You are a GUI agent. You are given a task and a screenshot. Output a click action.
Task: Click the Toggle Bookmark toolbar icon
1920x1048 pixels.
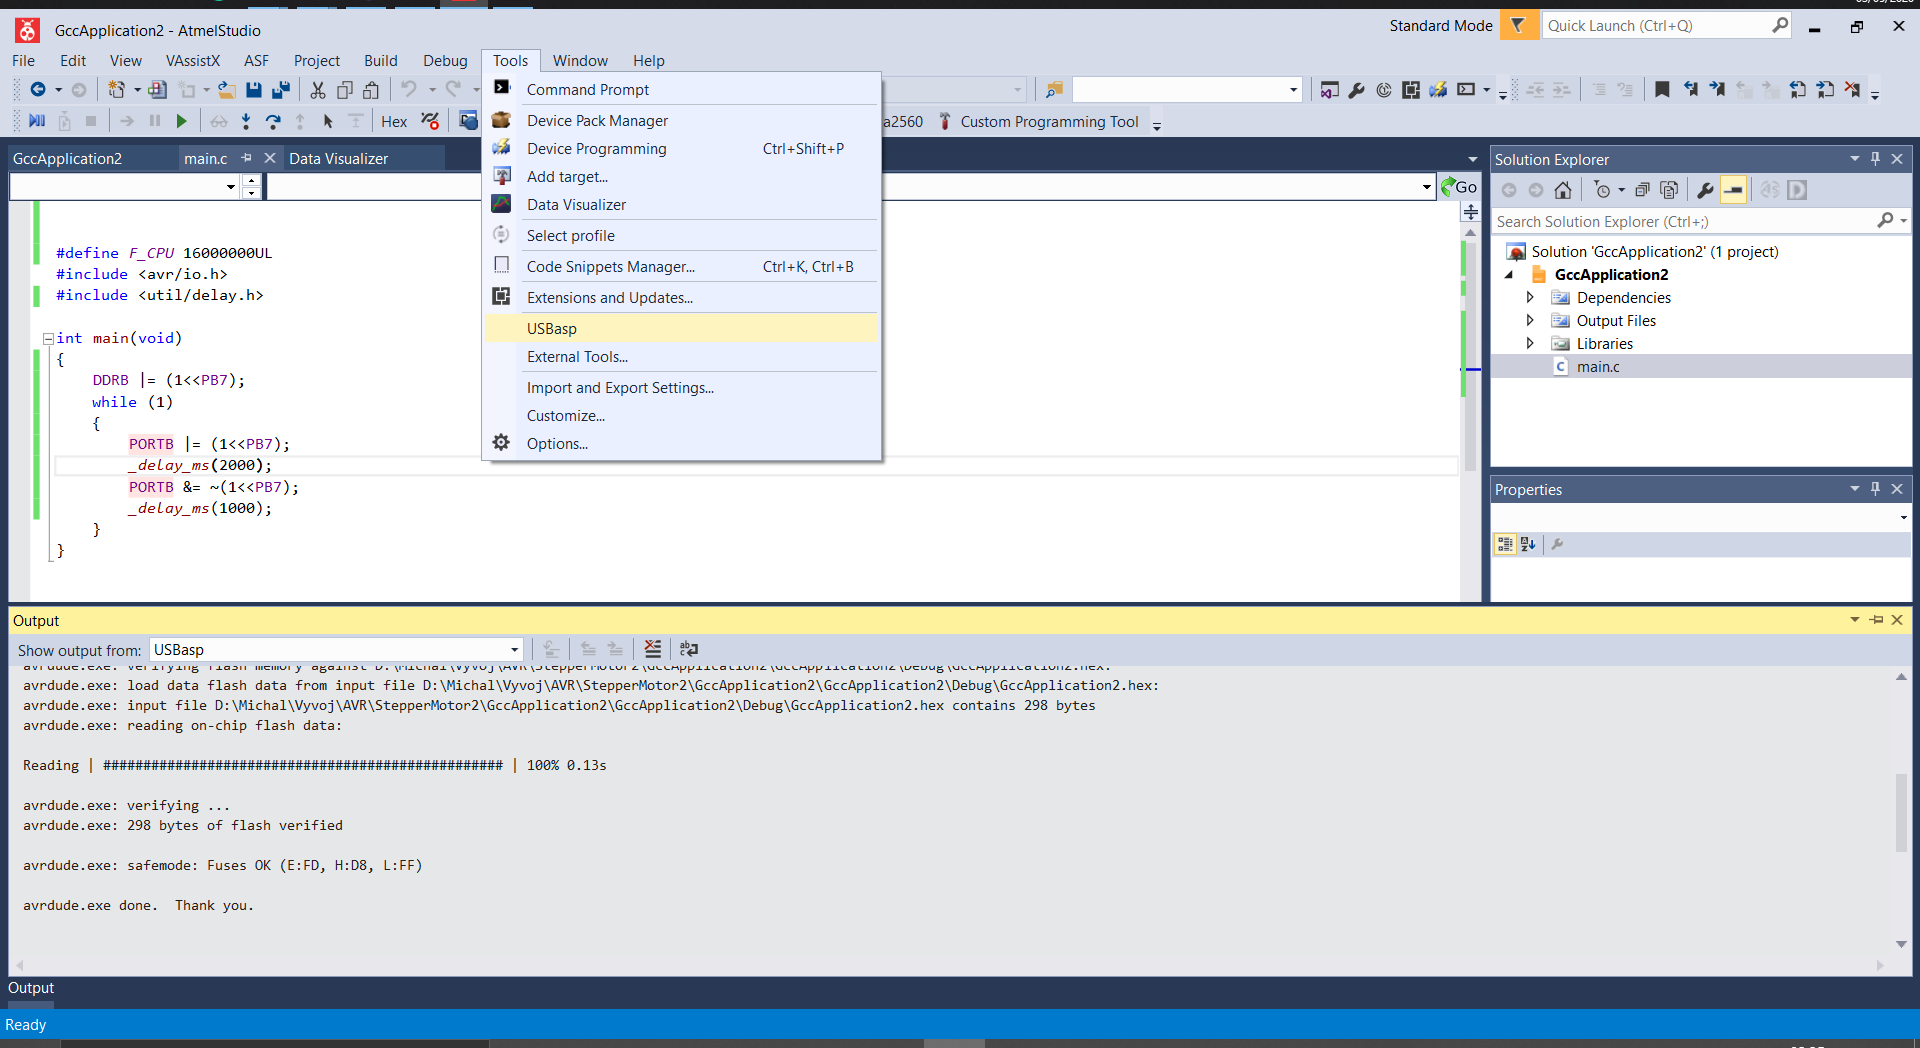point(1662,90)
